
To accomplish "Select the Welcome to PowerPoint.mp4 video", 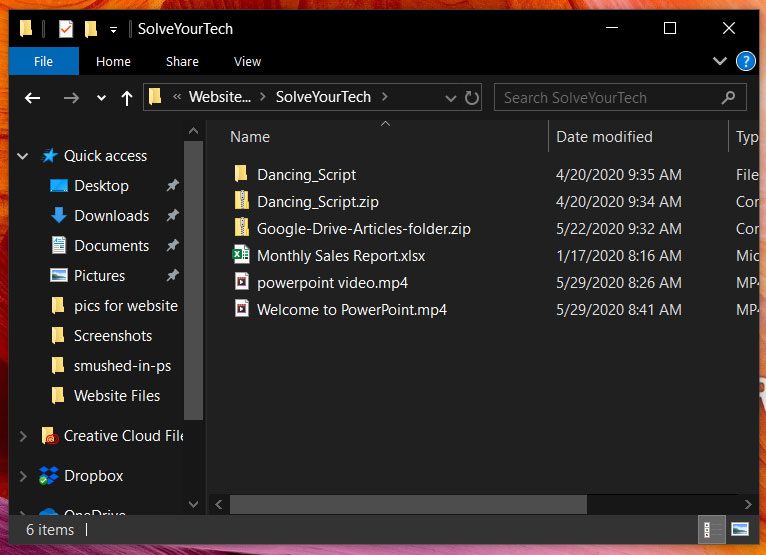I will [351, 310].
